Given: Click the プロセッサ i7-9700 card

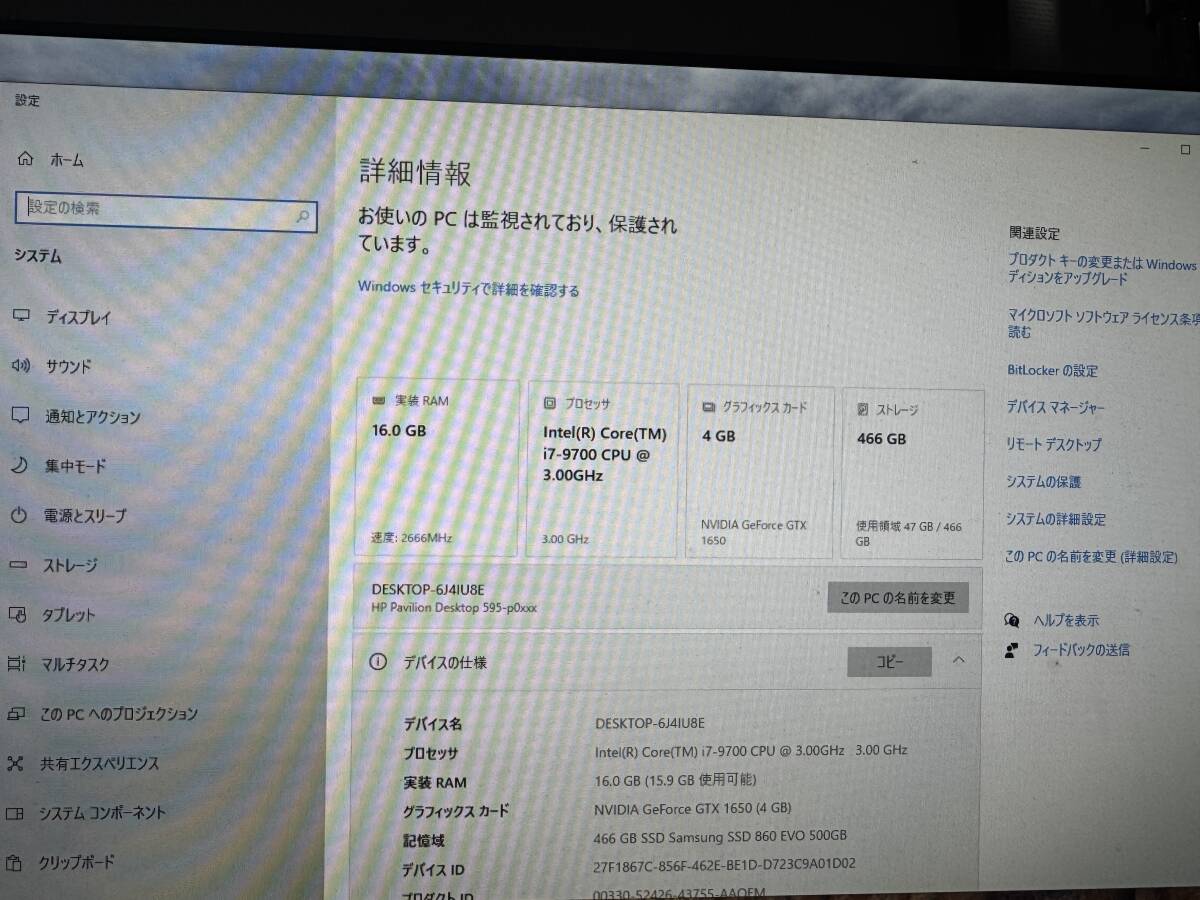Looking at the screenshot, I should (x=603, y=470).
